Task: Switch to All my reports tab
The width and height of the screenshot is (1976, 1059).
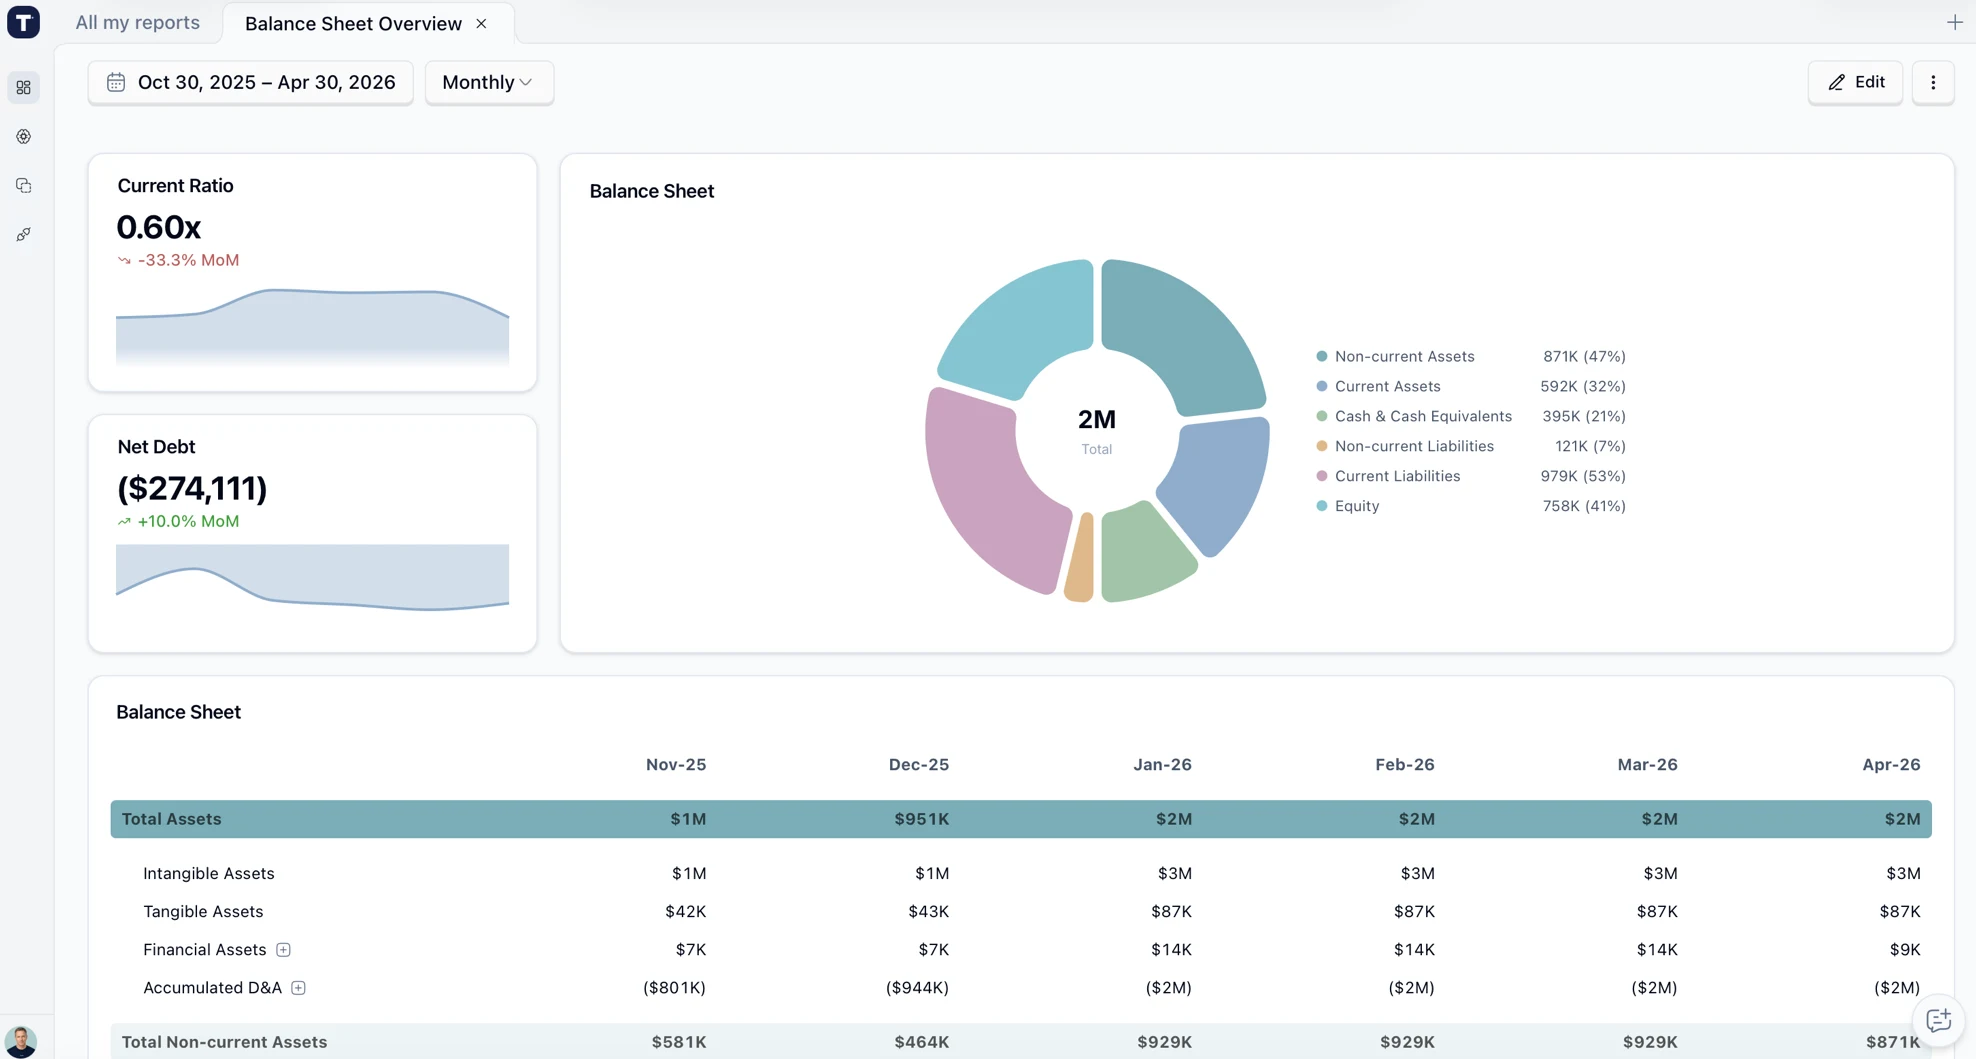Action: 138,22
